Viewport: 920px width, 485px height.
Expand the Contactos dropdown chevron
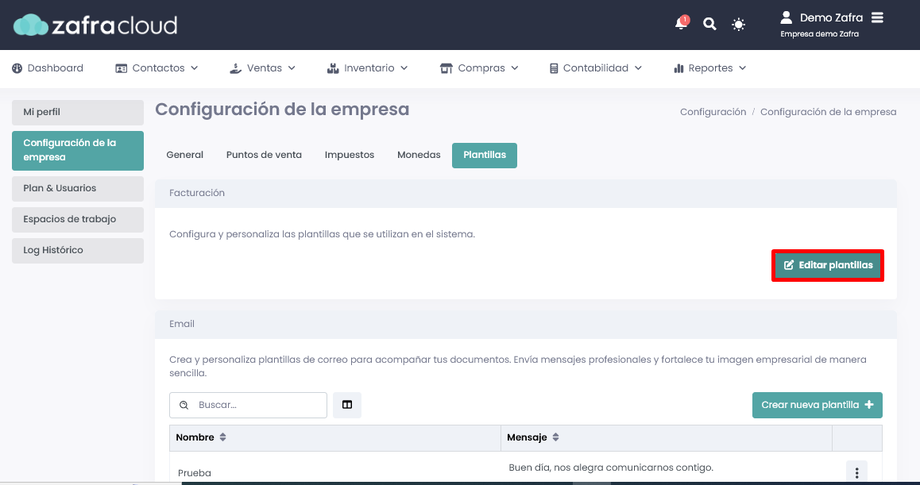click(194, 68)
